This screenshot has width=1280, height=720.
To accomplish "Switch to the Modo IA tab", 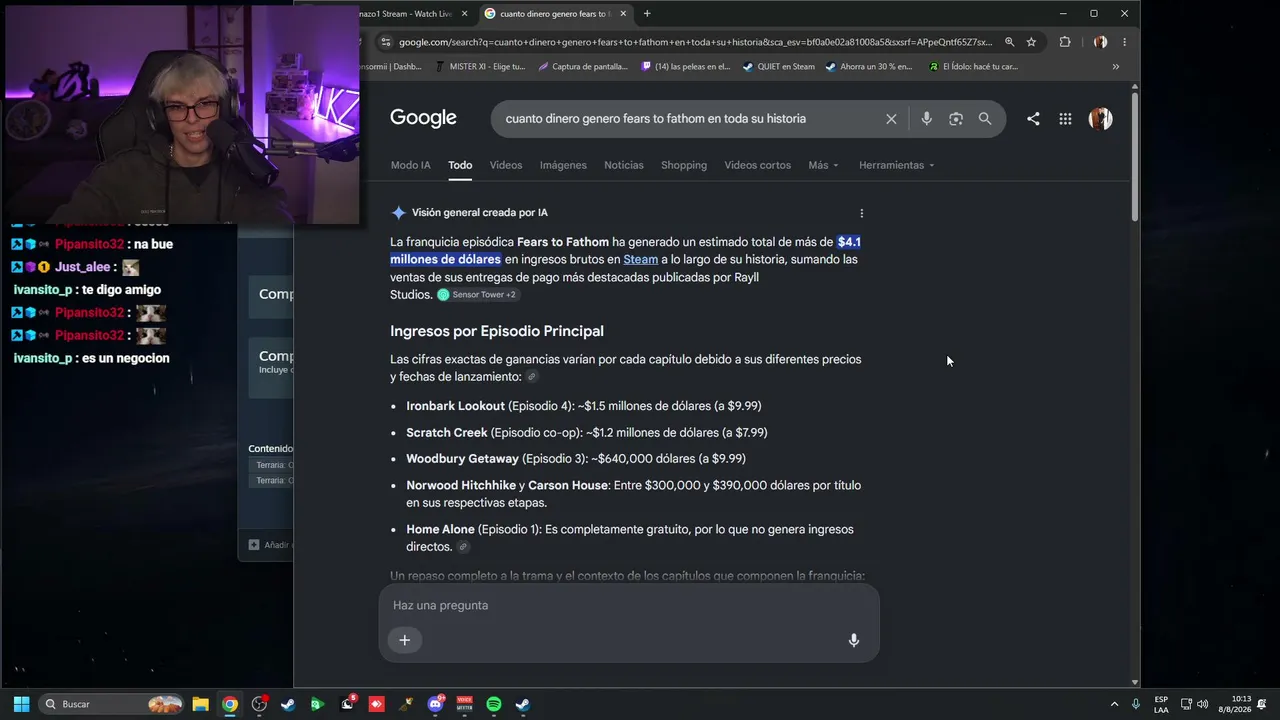I will [410, 165].
